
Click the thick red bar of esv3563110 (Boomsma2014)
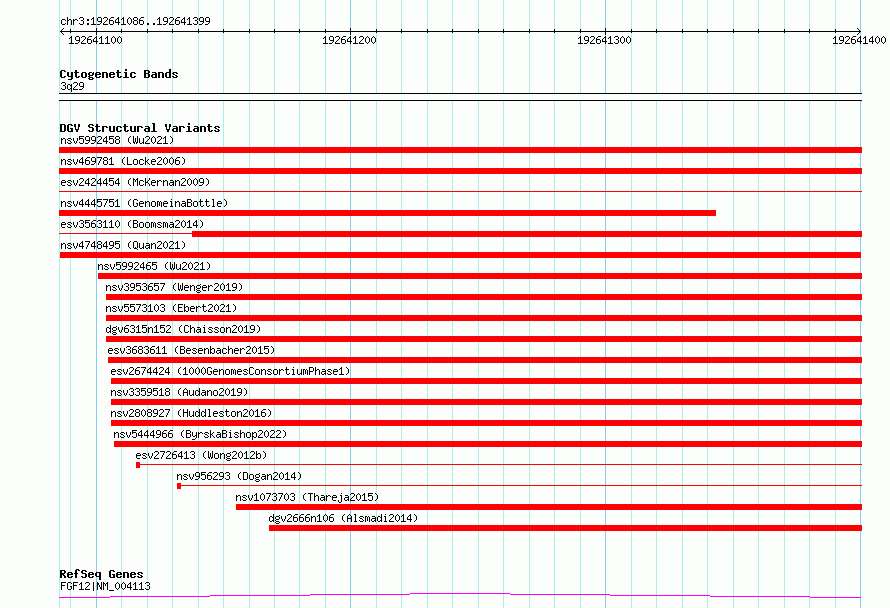pos(527,234)
